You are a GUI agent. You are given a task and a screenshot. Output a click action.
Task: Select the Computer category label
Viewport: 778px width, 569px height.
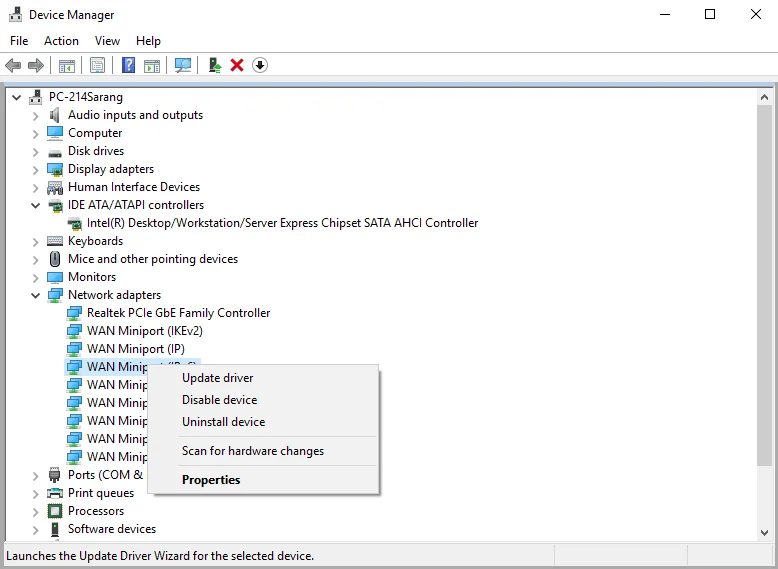coord(95,133)
